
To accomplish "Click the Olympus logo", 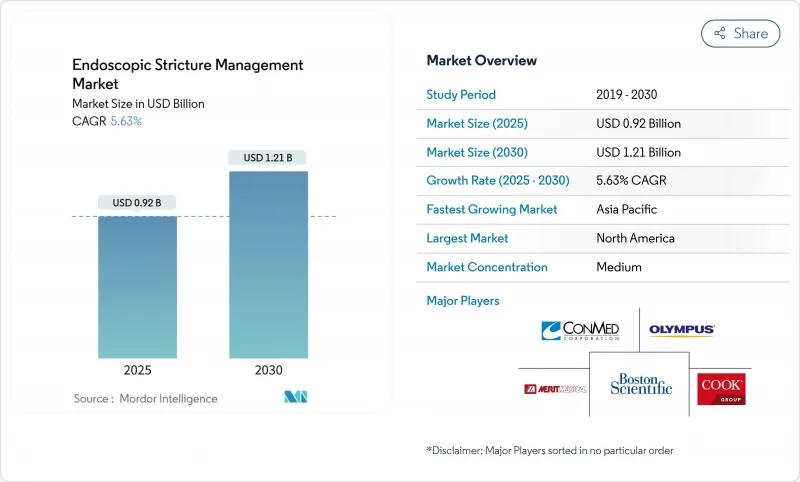I will point(681,330).
